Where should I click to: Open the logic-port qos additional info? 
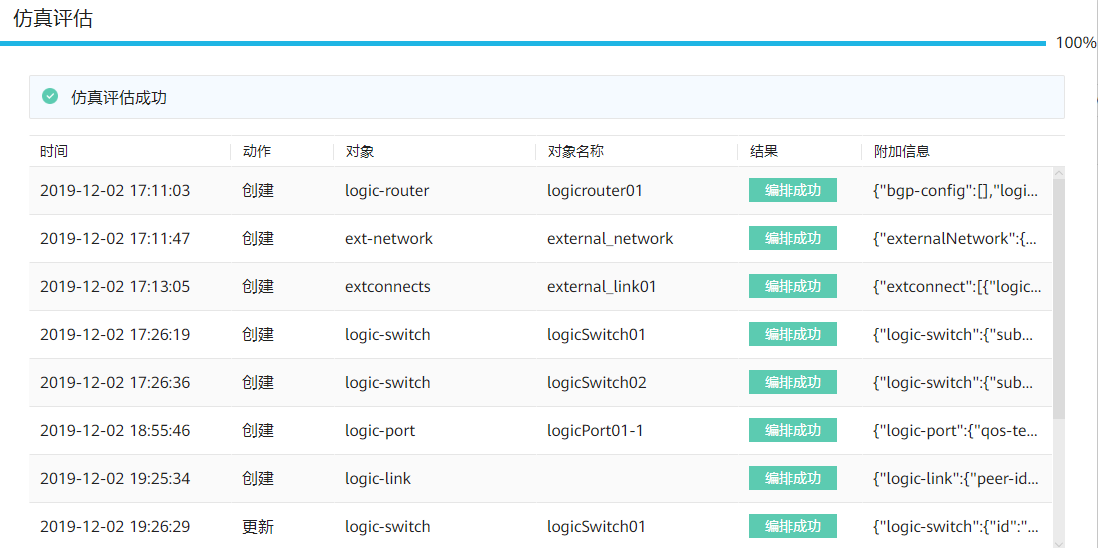click(955, 430)
